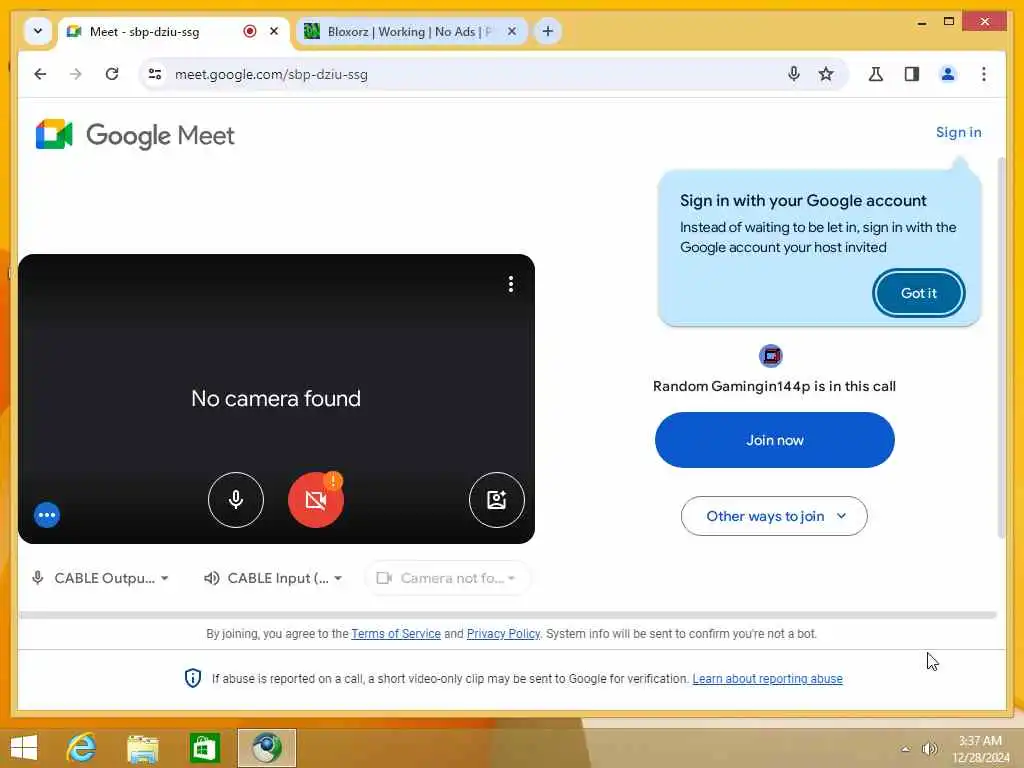Mute the microphone in the preview
This screenshot has height=768, width=1024.
pyautogui.click(x=236, y=500)
